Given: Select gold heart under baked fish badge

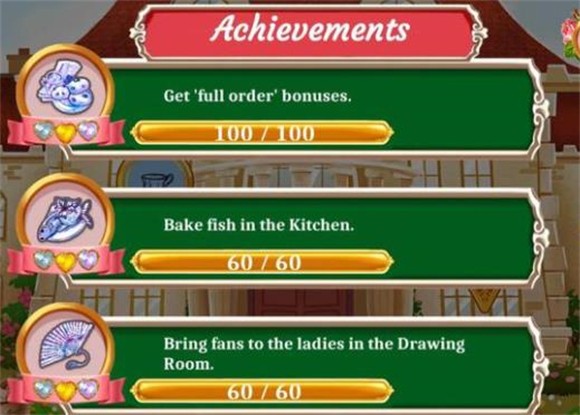Looking at the screenshot, I should click(65, 262).
